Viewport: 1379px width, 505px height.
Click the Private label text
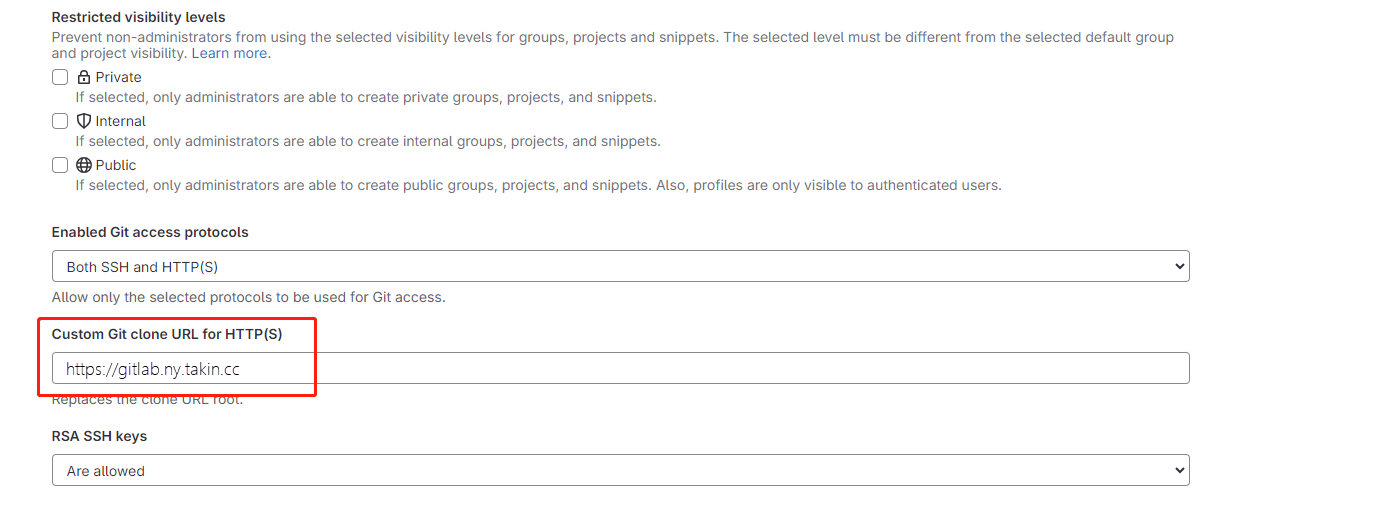[119, 77]
